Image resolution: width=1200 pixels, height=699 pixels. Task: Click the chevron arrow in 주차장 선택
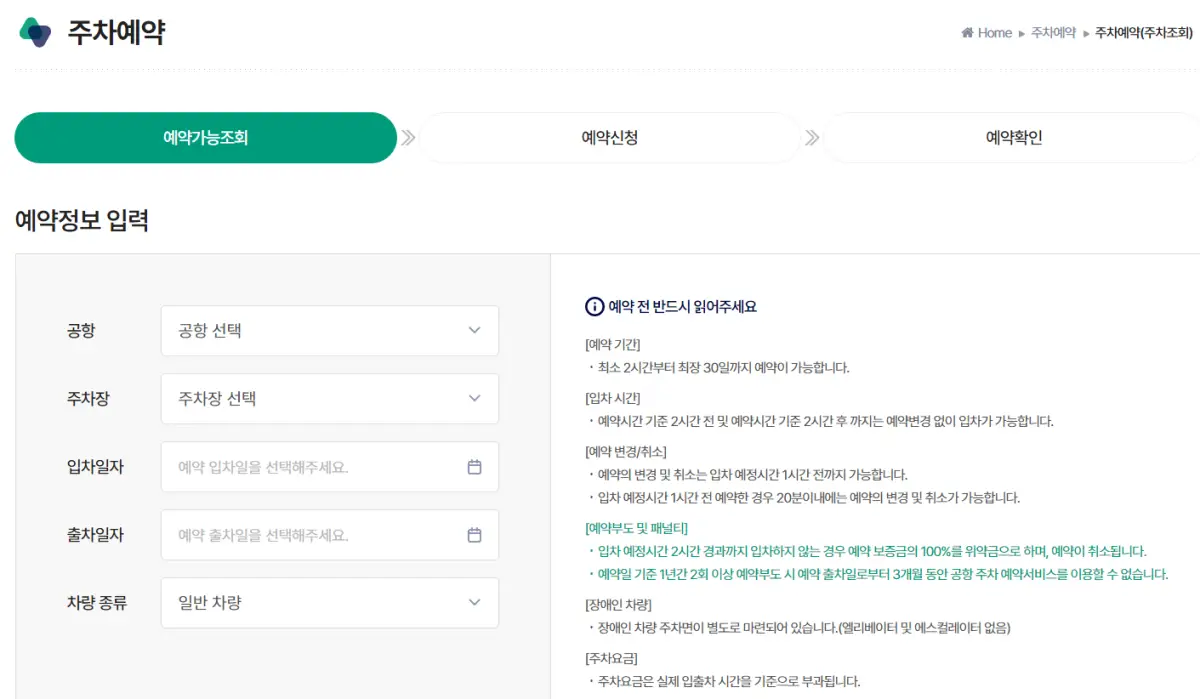(x=475, y=399)
